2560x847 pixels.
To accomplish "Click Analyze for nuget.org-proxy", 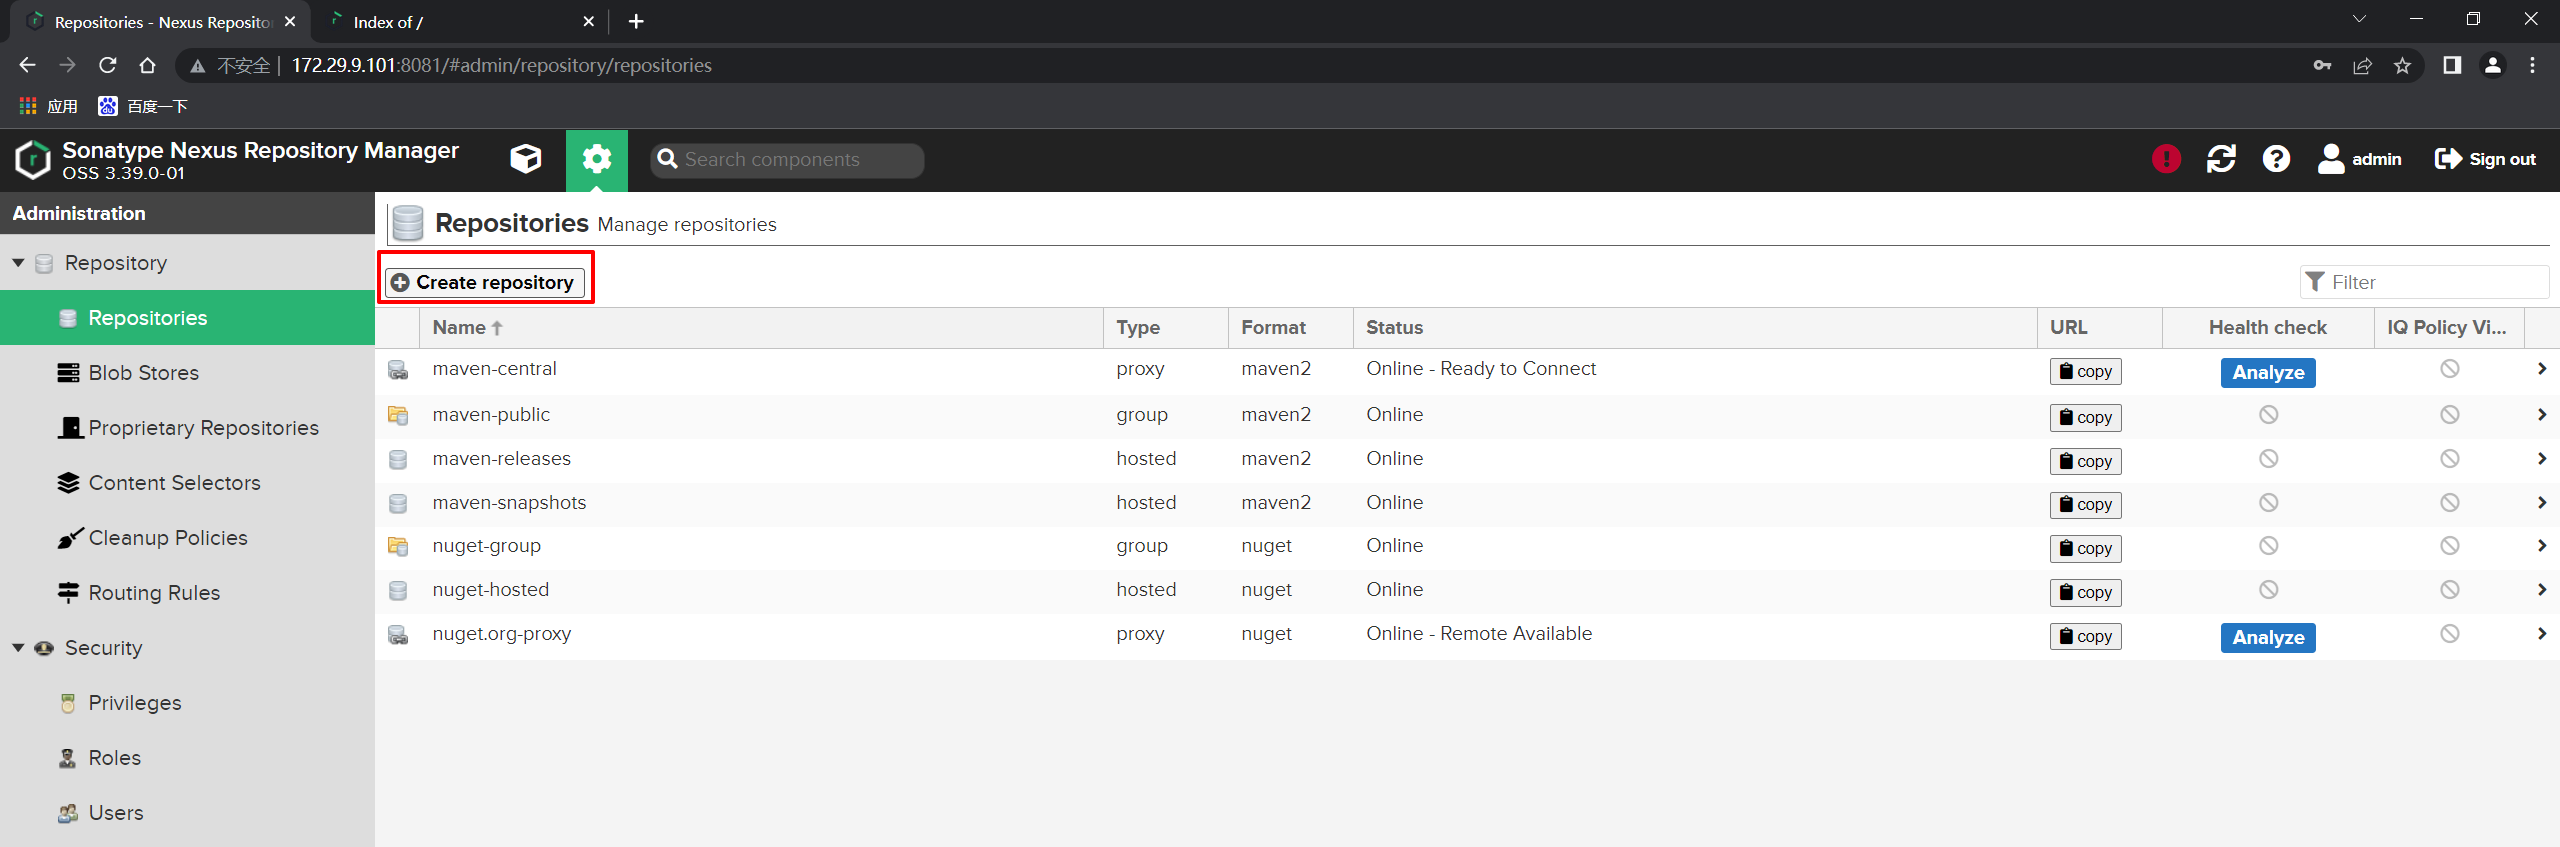I will [x=2268, y=637].
